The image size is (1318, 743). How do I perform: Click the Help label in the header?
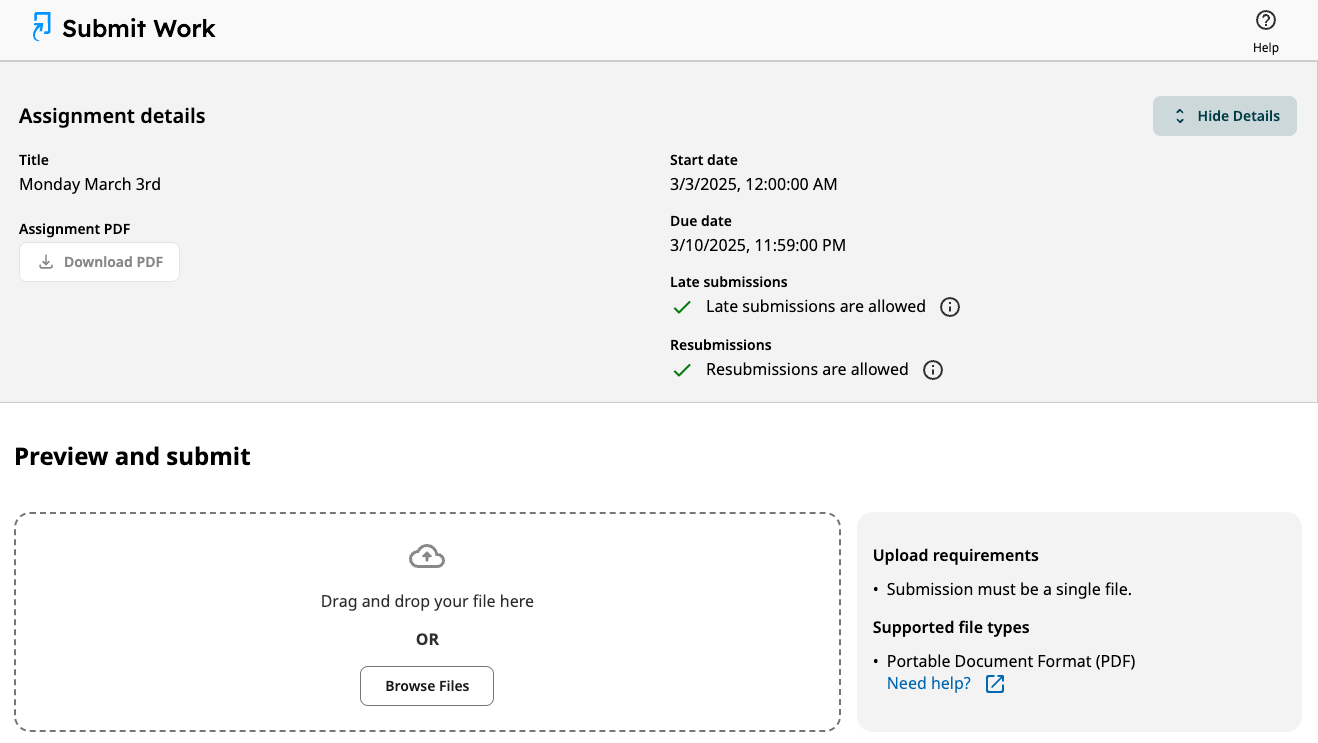click(x=1266, y=47)
